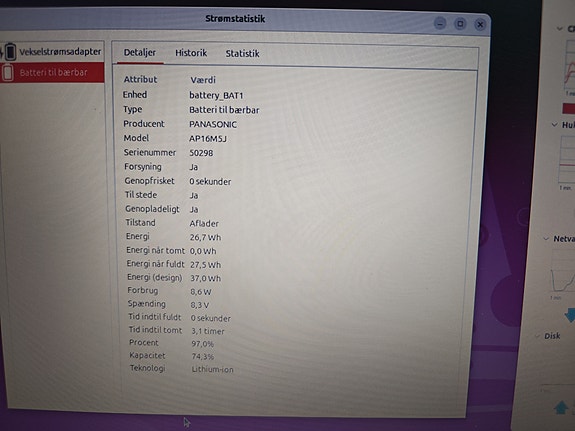The image size is (575, 431).
Task: Click the Værdi column header
Action: [x=203, y=80]
